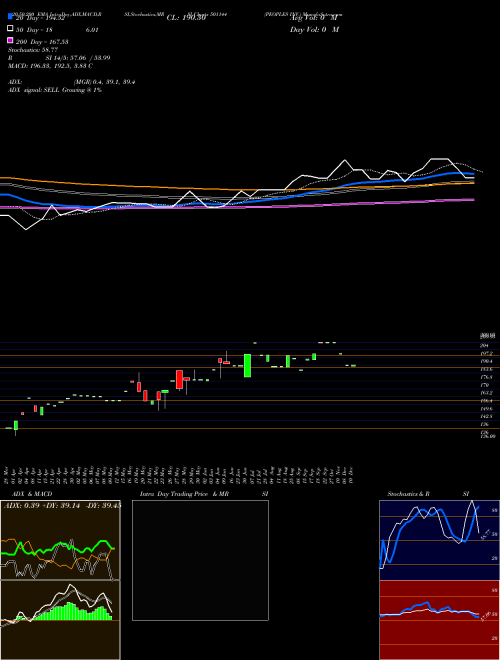This screenshot has width=500, height=660.
Task: Select the '20 Day = 194.32' text
Action: [42, 18]
